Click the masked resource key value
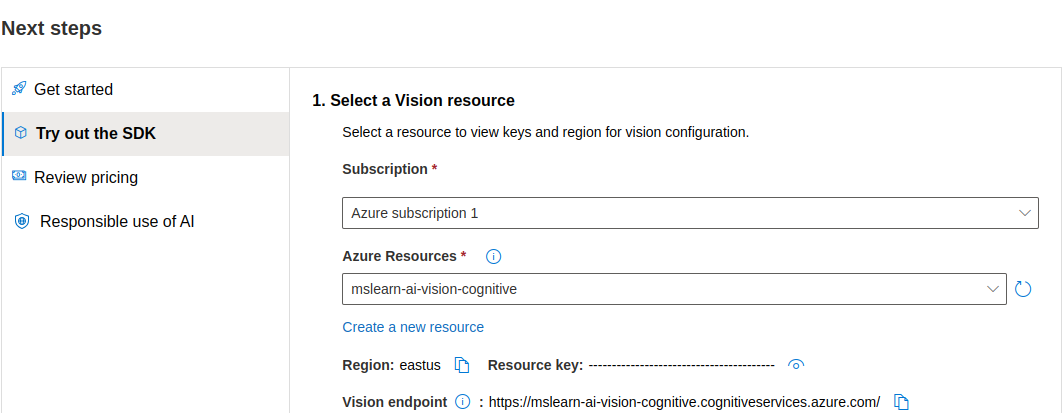 click(x=681, y=365)
